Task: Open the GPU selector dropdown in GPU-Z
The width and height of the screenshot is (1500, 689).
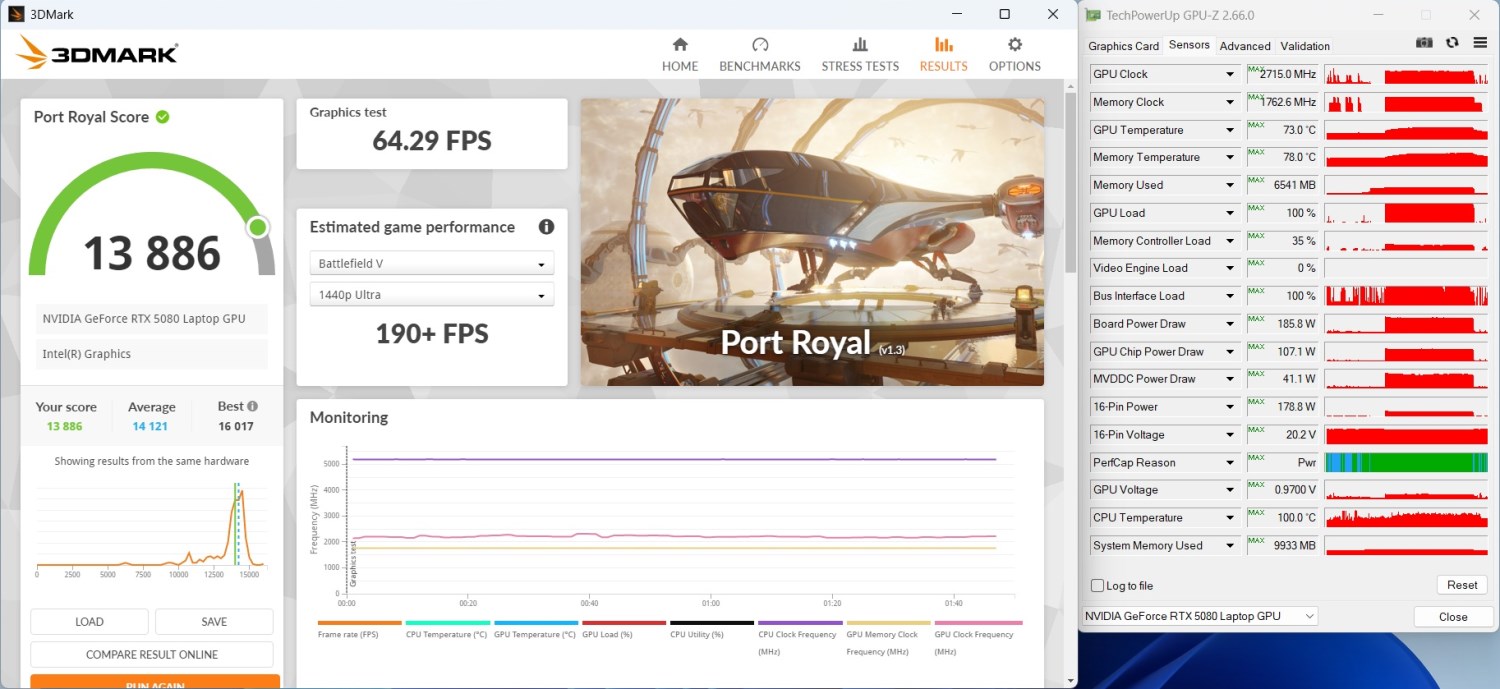Action: click(1200, 616)
